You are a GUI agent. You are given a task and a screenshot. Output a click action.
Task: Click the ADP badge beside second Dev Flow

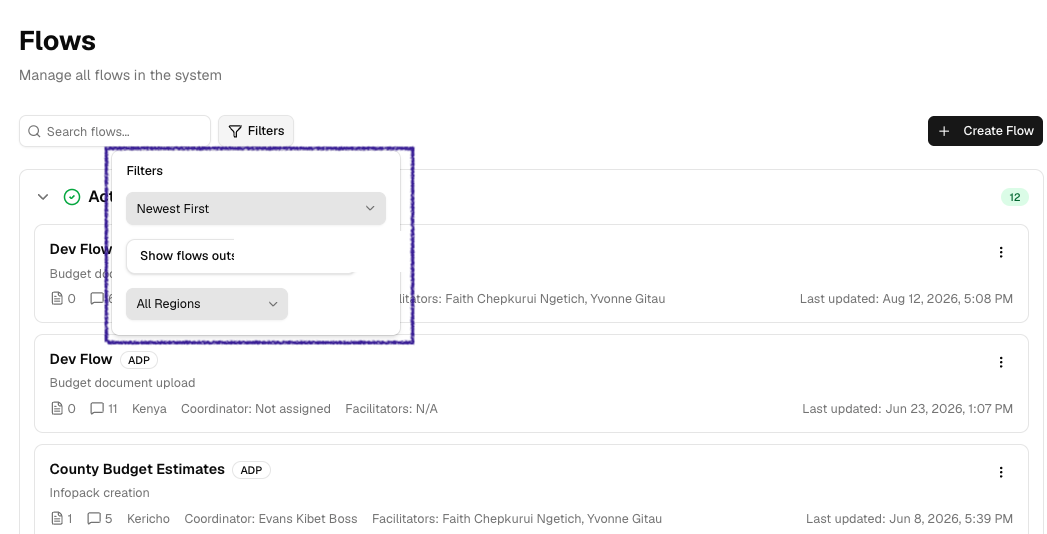[x=139, y=360]
